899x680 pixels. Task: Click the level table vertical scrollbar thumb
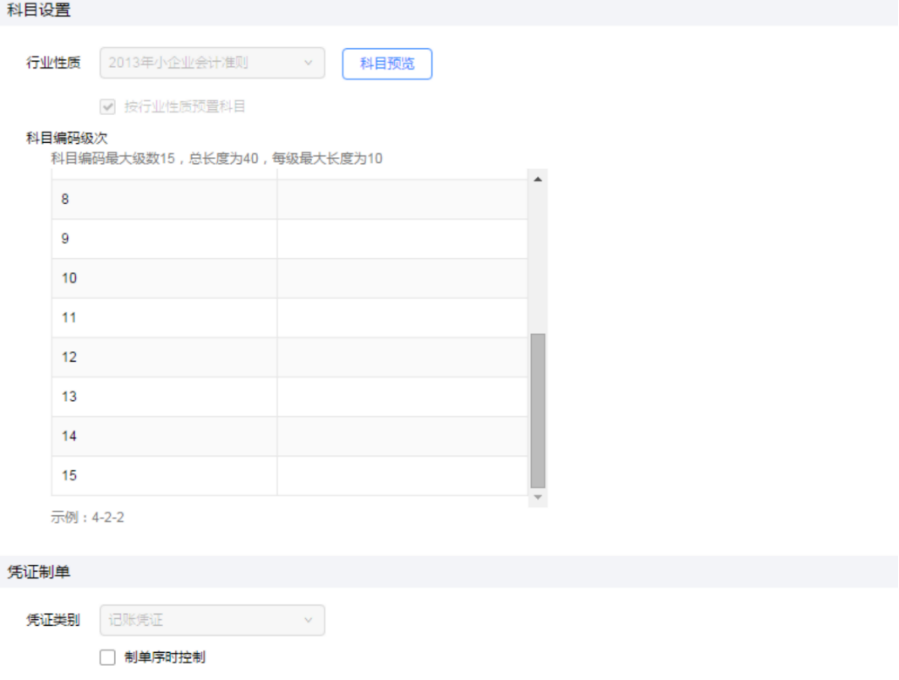click(x=538, y=411)
